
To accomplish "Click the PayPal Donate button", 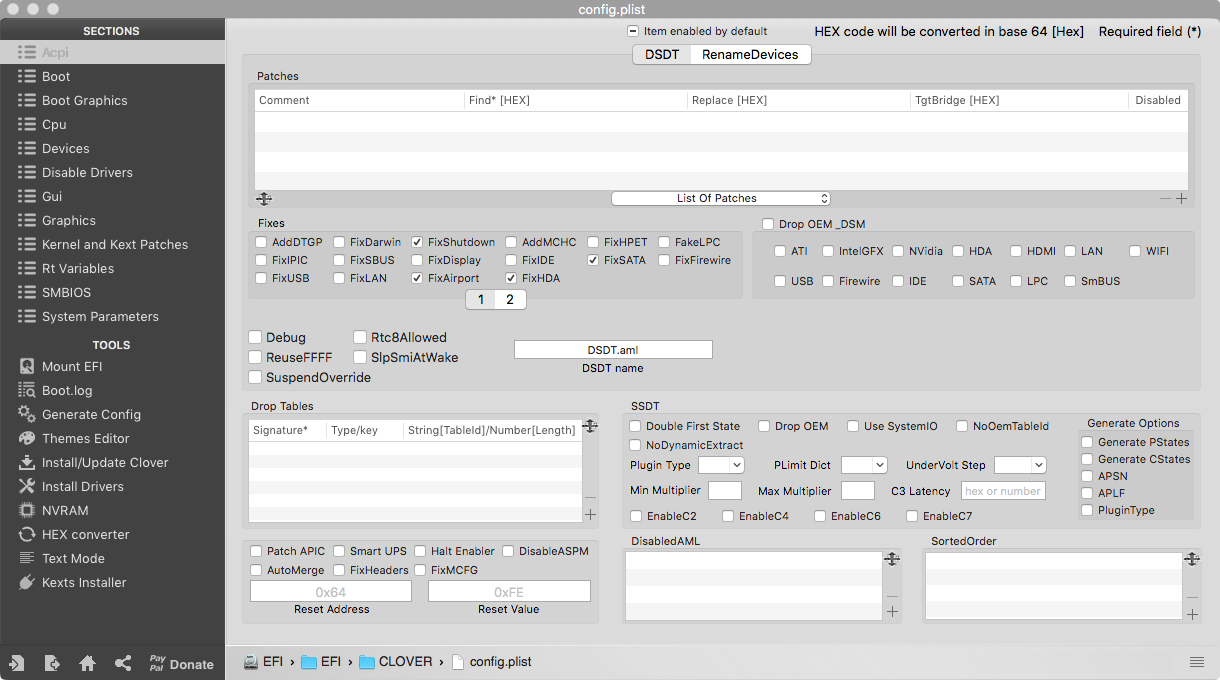I will [181, 663].
